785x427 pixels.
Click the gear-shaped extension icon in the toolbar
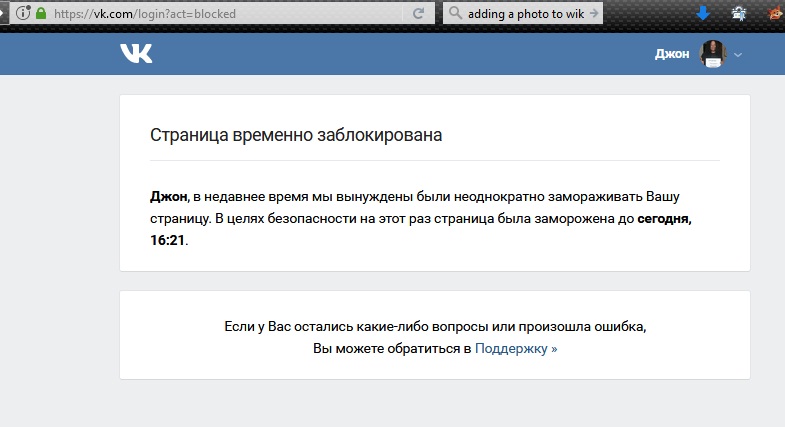pyautogui.click(x=739, y=14)
